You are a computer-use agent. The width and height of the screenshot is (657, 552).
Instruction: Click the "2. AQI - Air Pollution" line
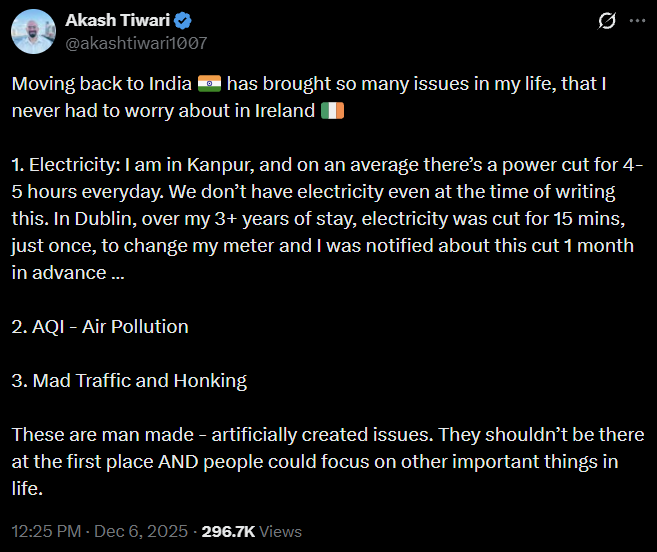tap(100, 326)
